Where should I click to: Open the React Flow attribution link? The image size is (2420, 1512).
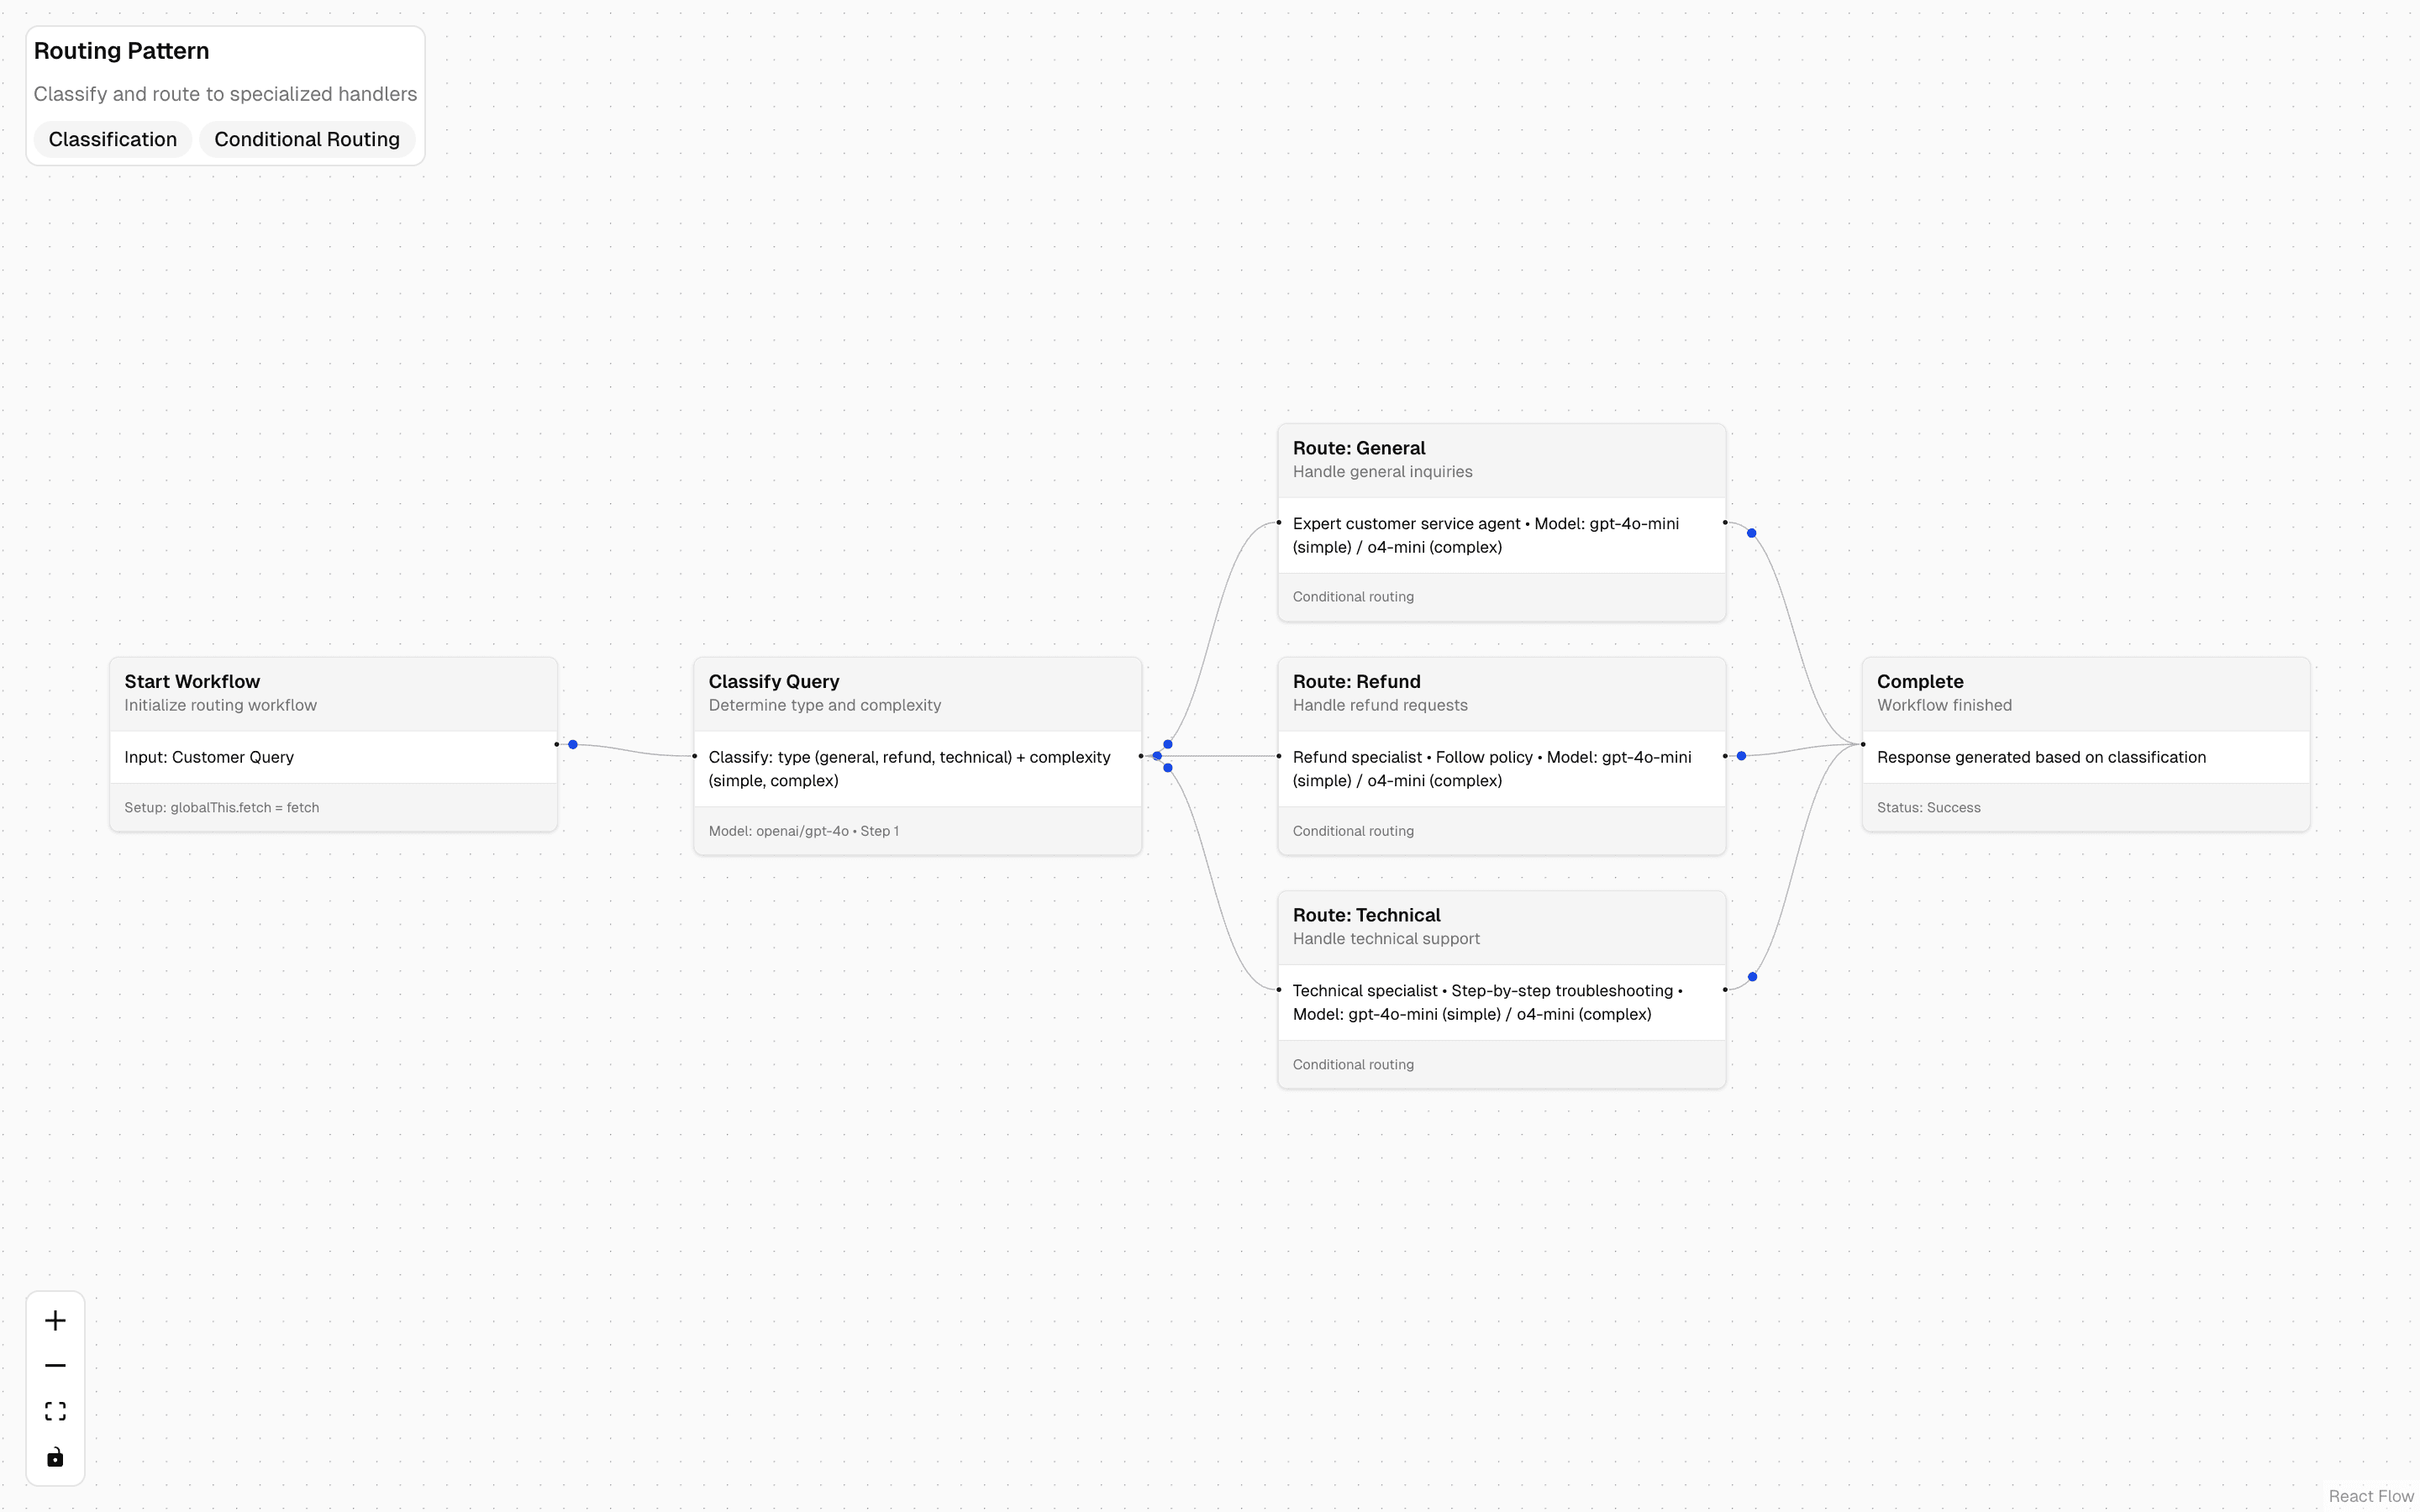click(x=2371, y=1496)
